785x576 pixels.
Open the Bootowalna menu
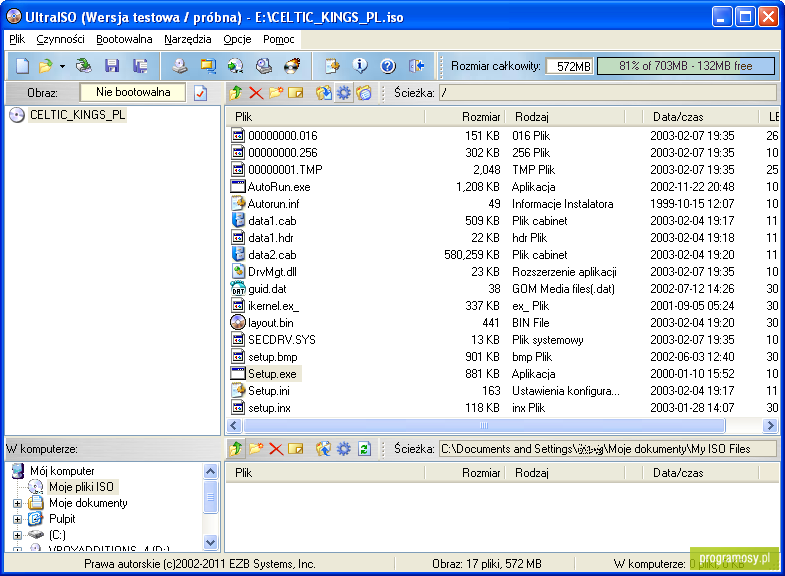click(x=124, y=40)
